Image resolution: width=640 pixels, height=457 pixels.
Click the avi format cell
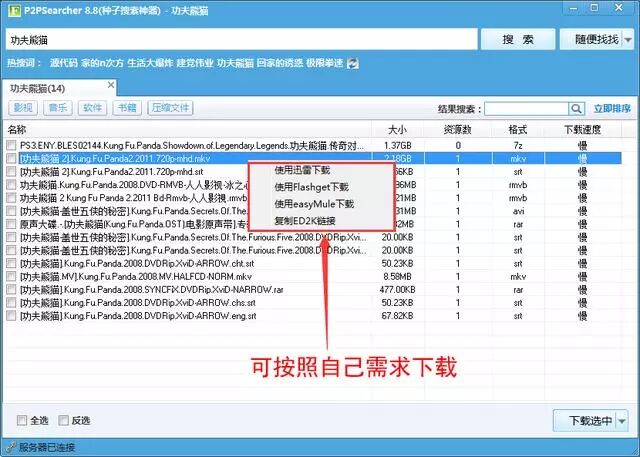click(x=518, y=211)
